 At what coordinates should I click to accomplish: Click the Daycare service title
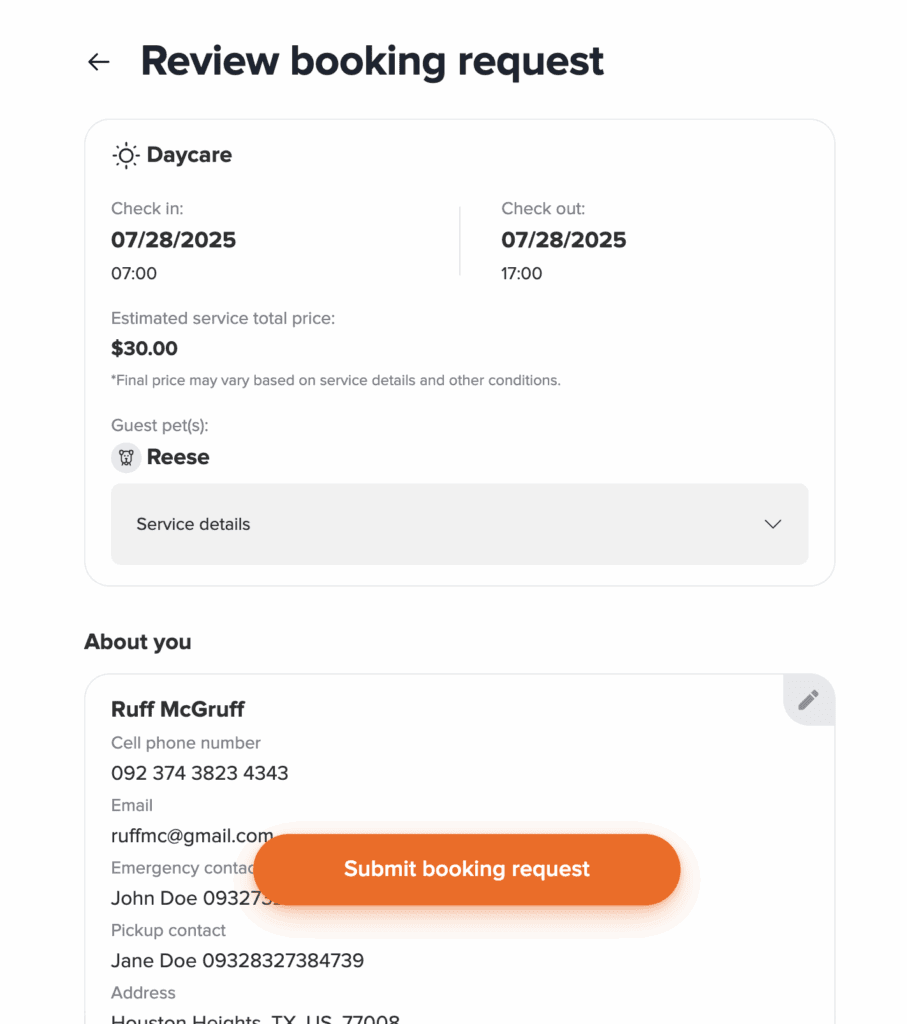click(189, 155)
